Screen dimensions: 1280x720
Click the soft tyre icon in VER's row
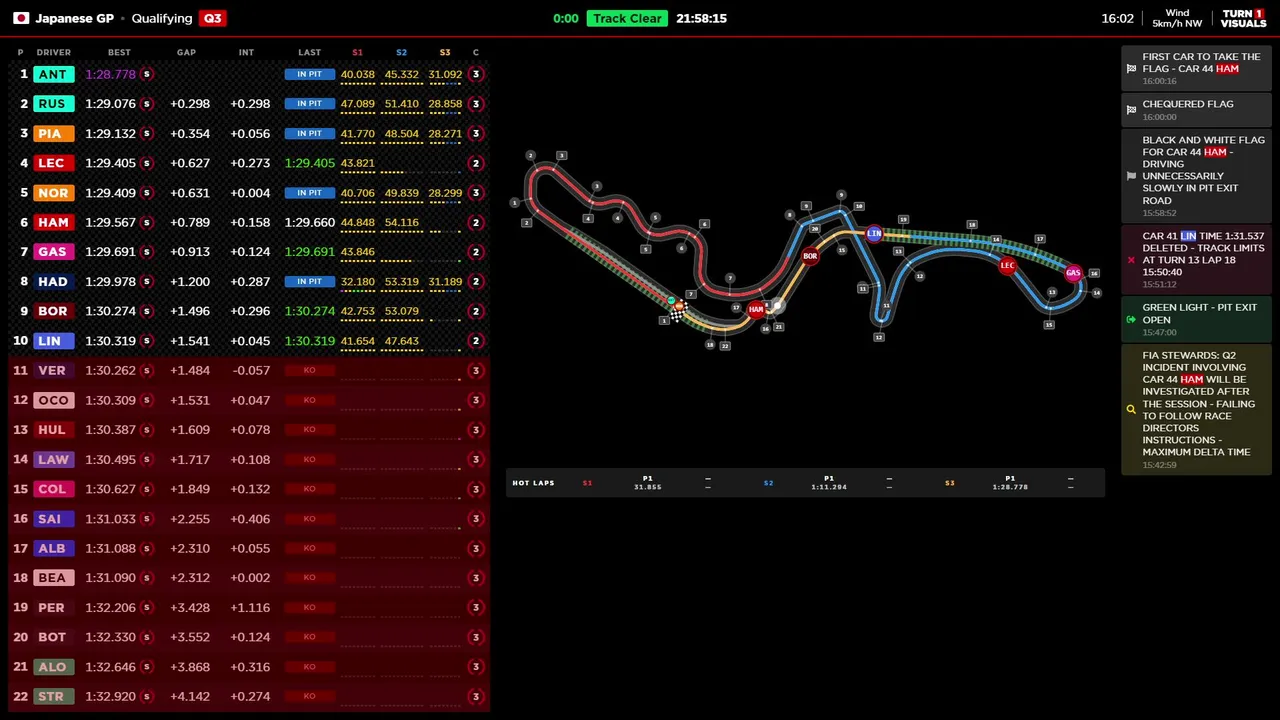click(147, 370)
